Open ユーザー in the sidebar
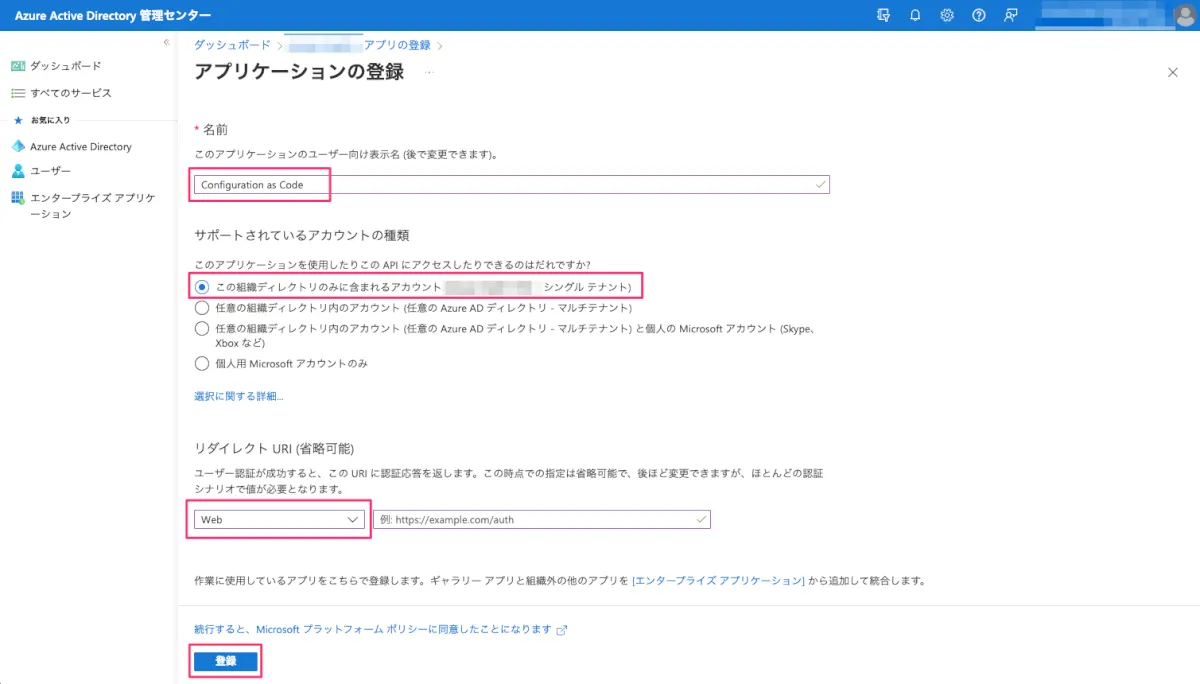The image size is (1200, 684). (51, 171)
